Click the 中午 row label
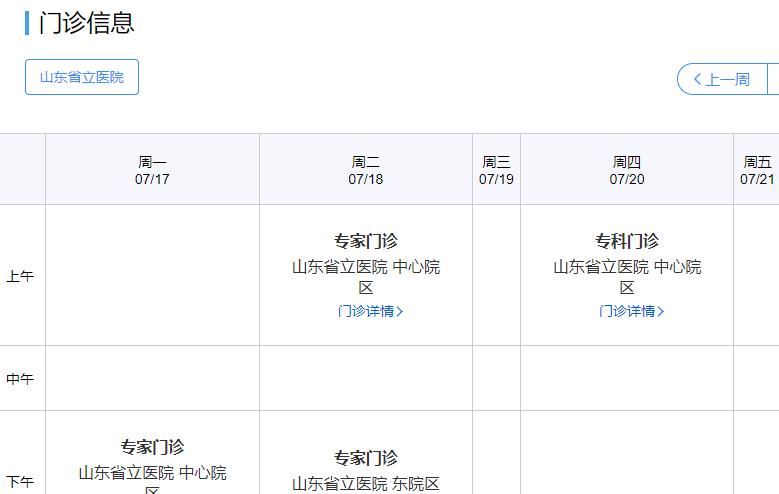 click(x=21, y=379)
